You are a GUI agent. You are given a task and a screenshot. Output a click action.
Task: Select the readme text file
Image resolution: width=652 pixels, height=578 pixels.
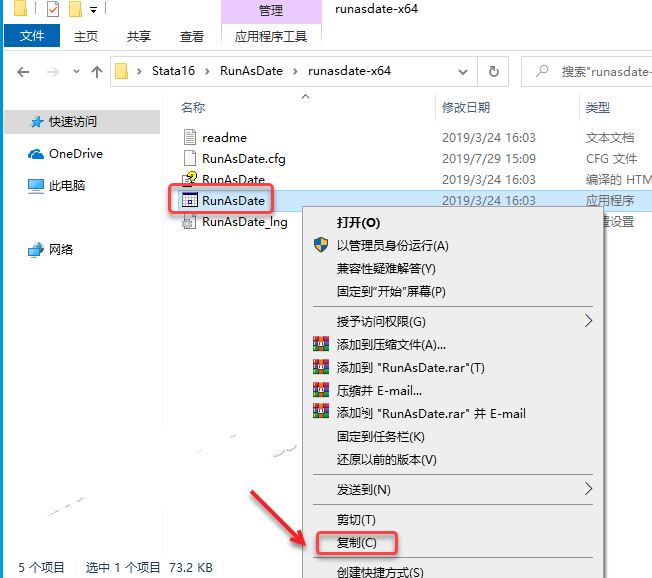(x=224, y=138)
